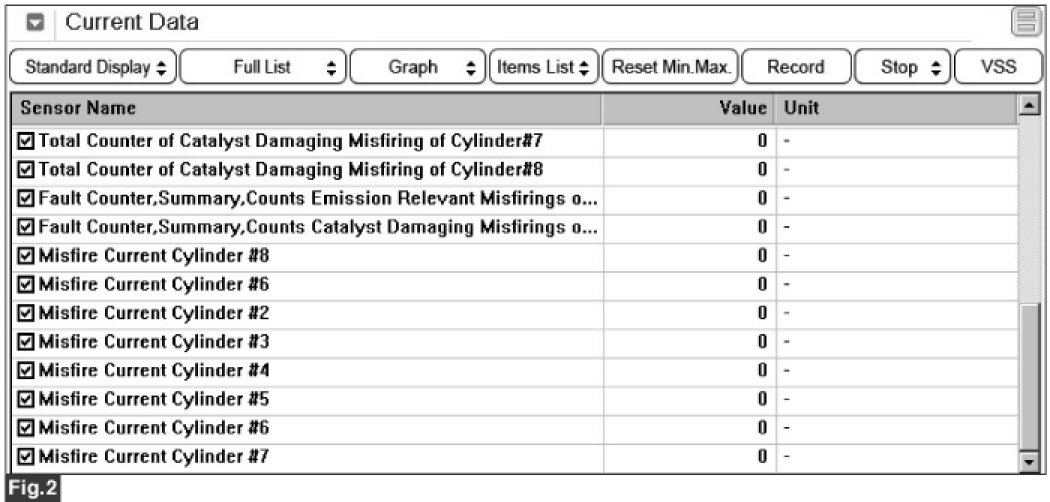Image resolution: width=1050 pixels, height=502 pixels.
Task: Open the Graph dropdown
Action: pyautogui.click(x=418, y=67)
